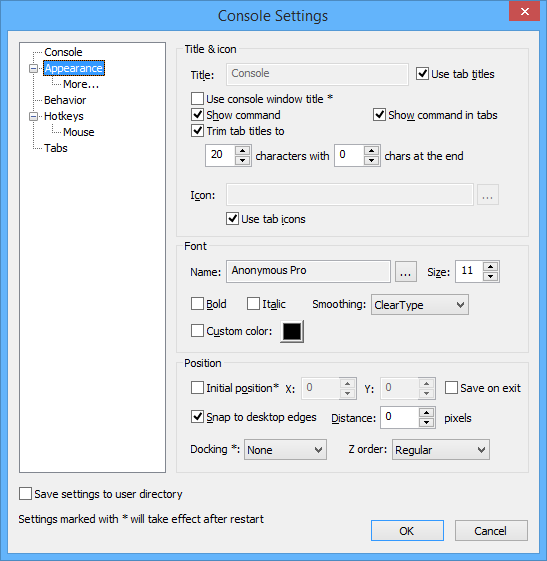Confirm settings with OK
The height and width of the screenshot is (561, 547).
point(407,531)
